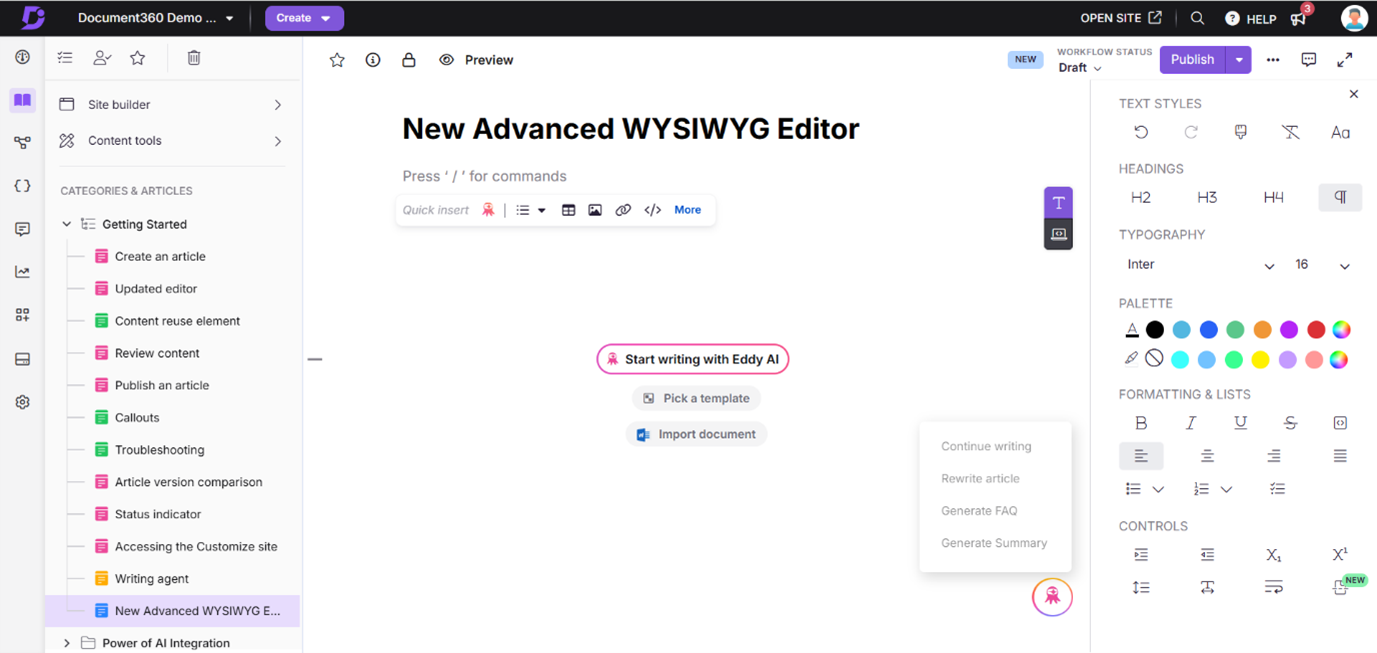Click the Undo icon in Text Styles
The width and height of the screenshot is (1377, 653).
(x=1141, y=132)
